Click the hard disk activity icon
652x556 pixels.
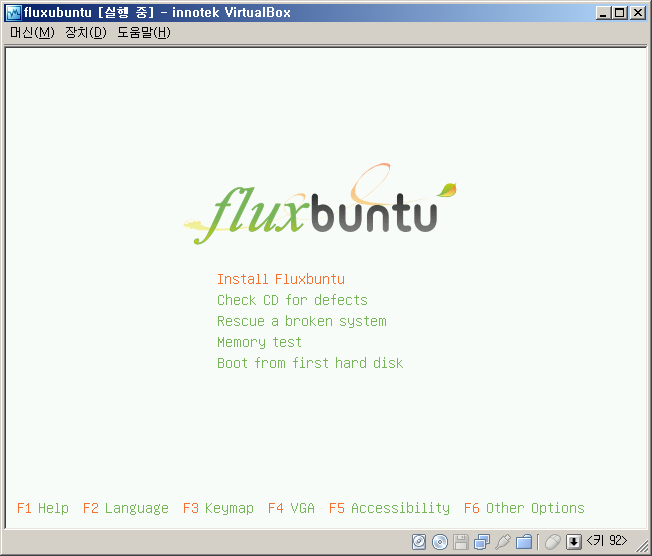pos(419,542)
